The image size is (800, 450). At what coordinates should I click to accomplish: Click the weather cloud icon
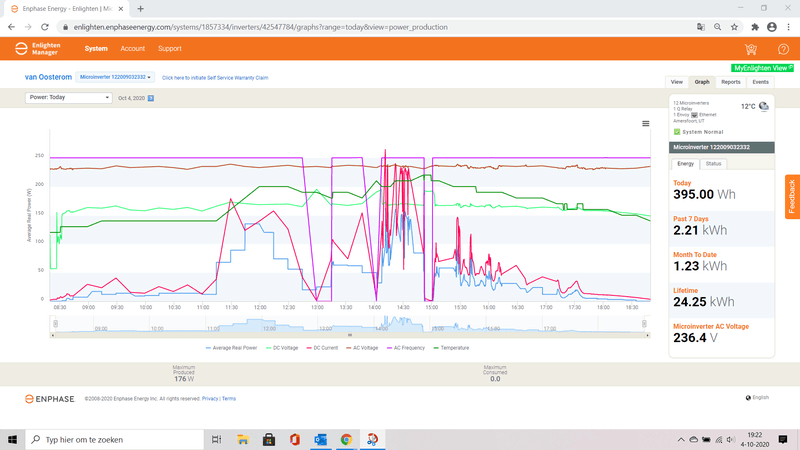click(x=764, y=106)
